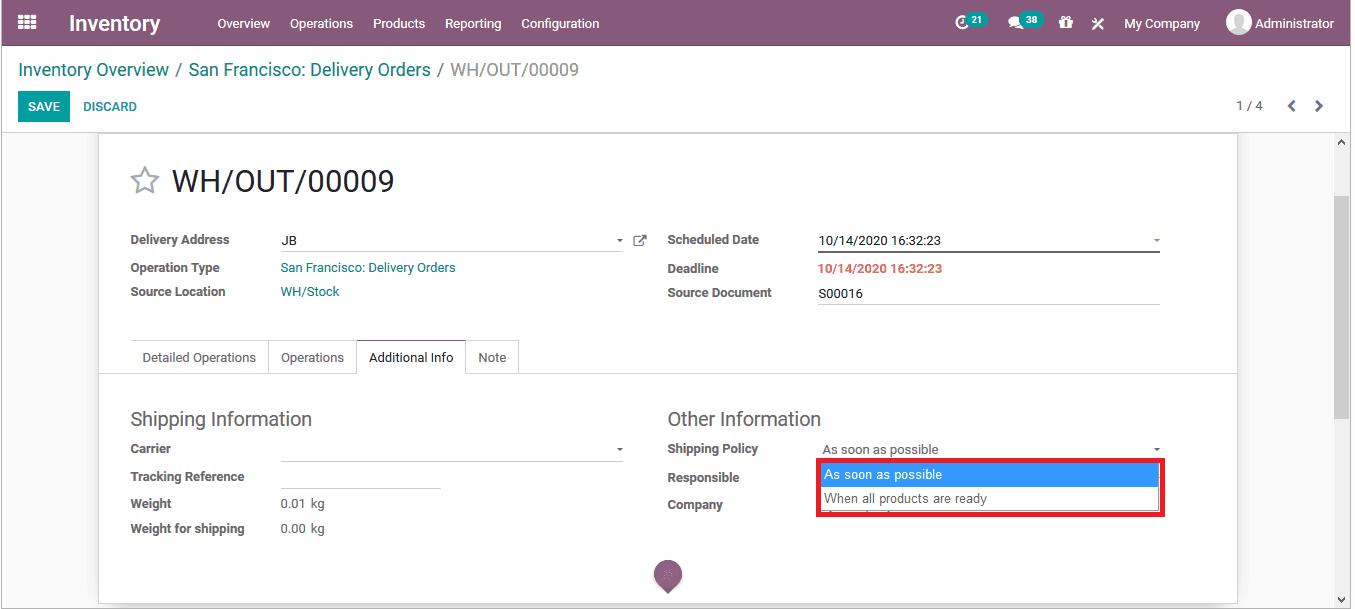Click the Deadline value 10/14/2020 16:32:23
1355x609 pixels.
(880, 269)
